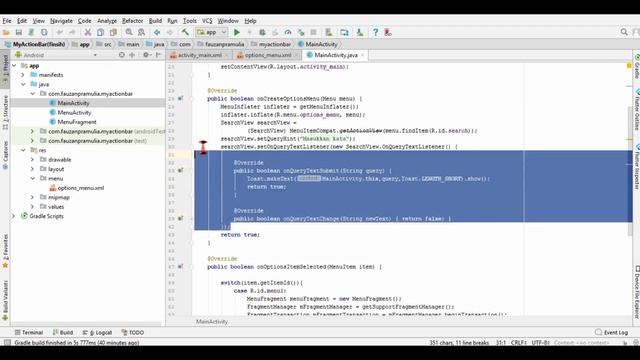Click override gutter icon beside onQueryTextSubmit
This screenshot has height=360, width=640.
180,170
